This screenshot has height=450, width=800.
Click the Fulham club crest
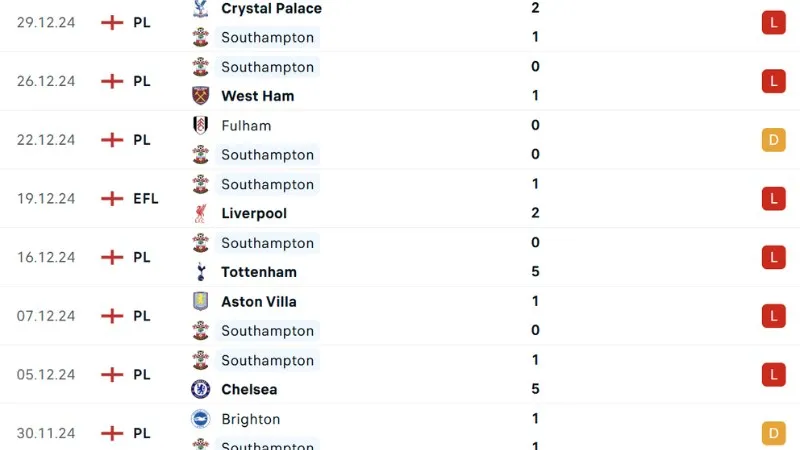201,125
